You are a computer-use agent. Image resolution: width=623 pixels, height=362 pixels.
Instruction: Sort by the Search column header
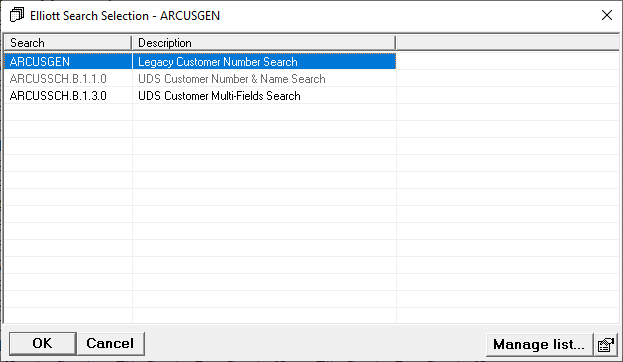(x=68, y=43)
